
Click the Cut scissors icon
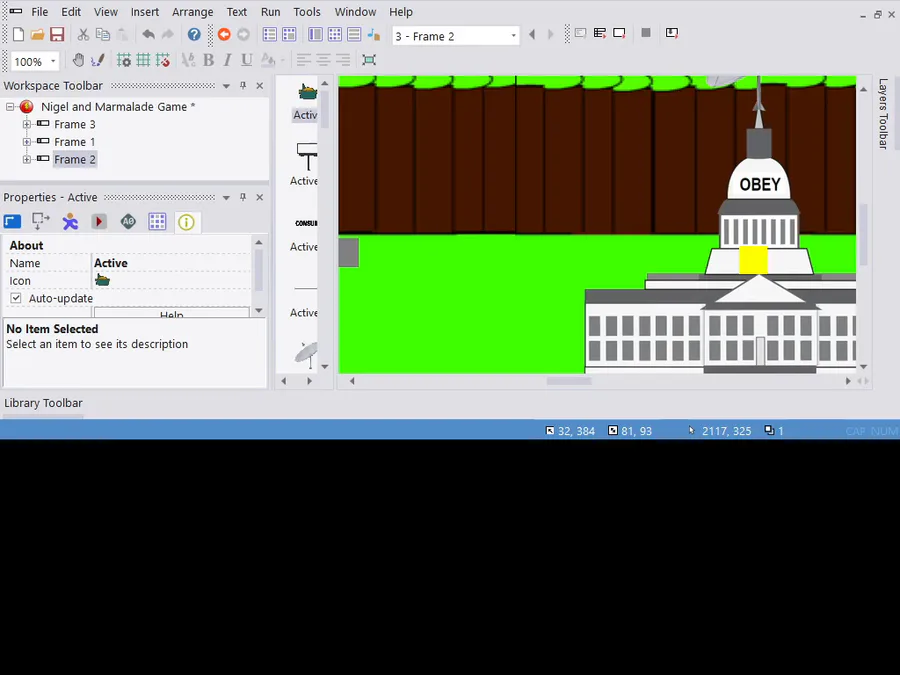click(x=83, y=34)
